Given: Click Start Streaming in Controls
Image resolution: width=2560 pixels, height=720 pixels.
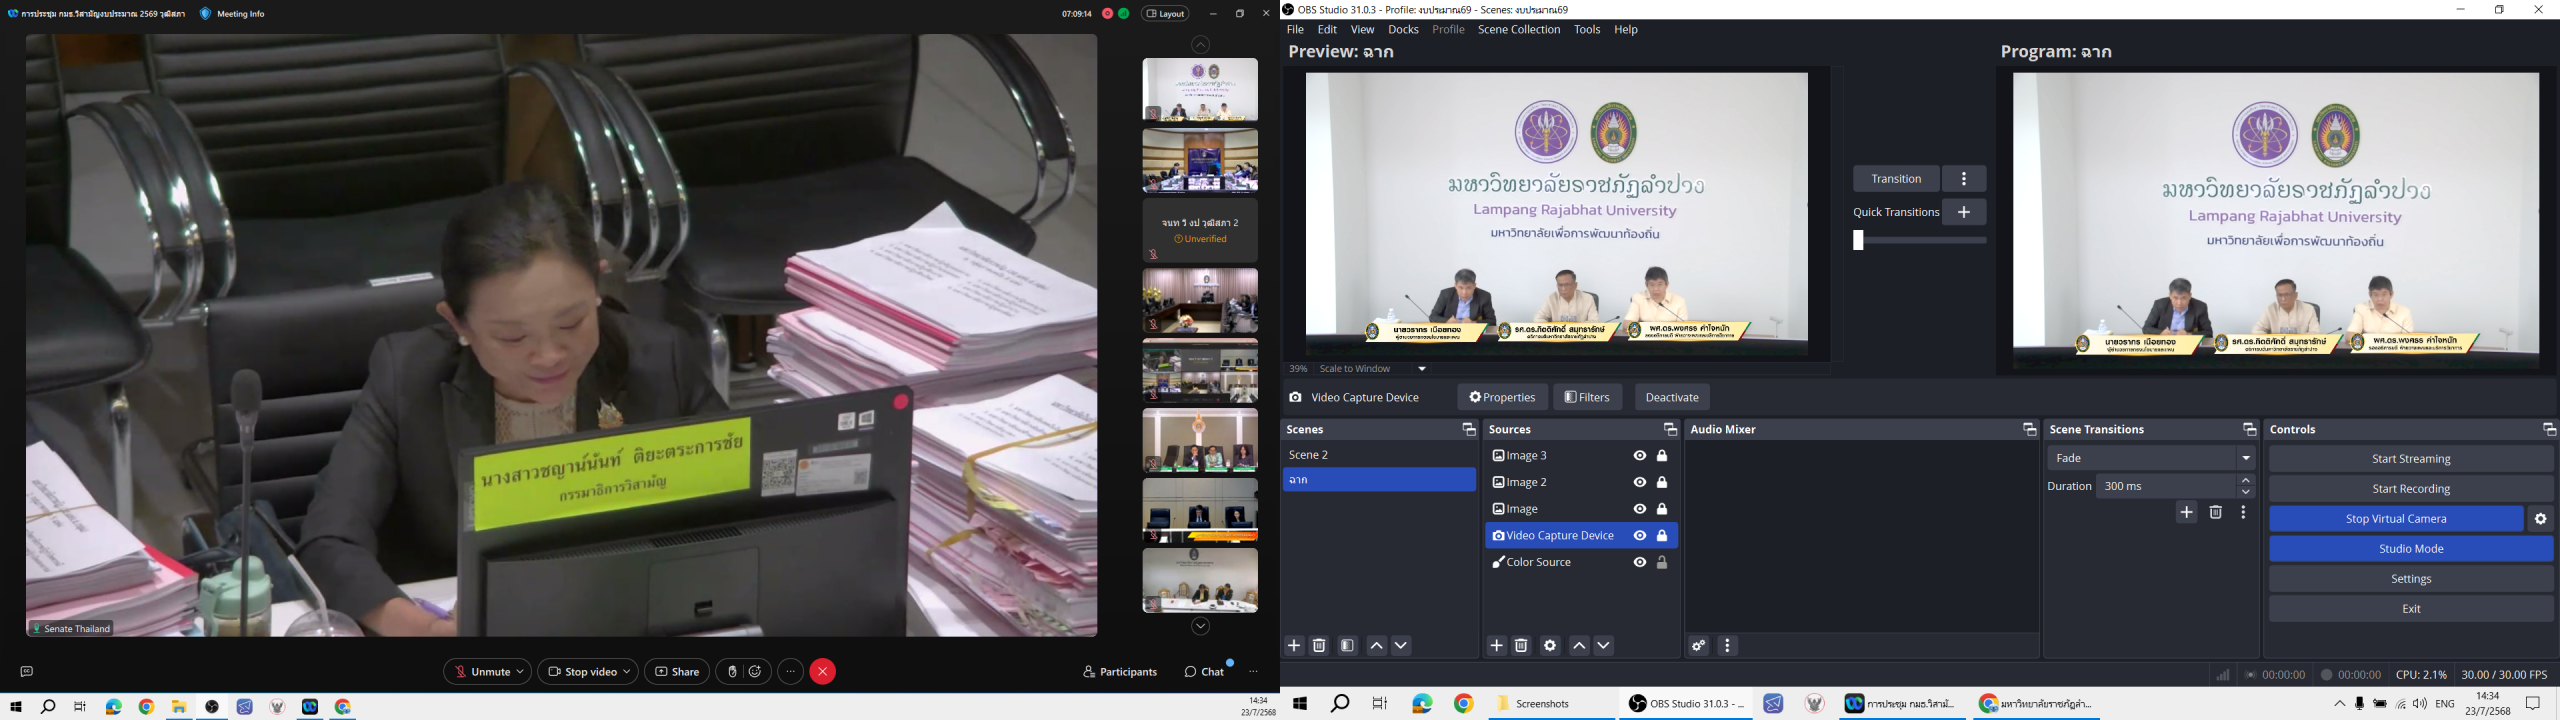Looking at the screenshot, I should 2411,459.
